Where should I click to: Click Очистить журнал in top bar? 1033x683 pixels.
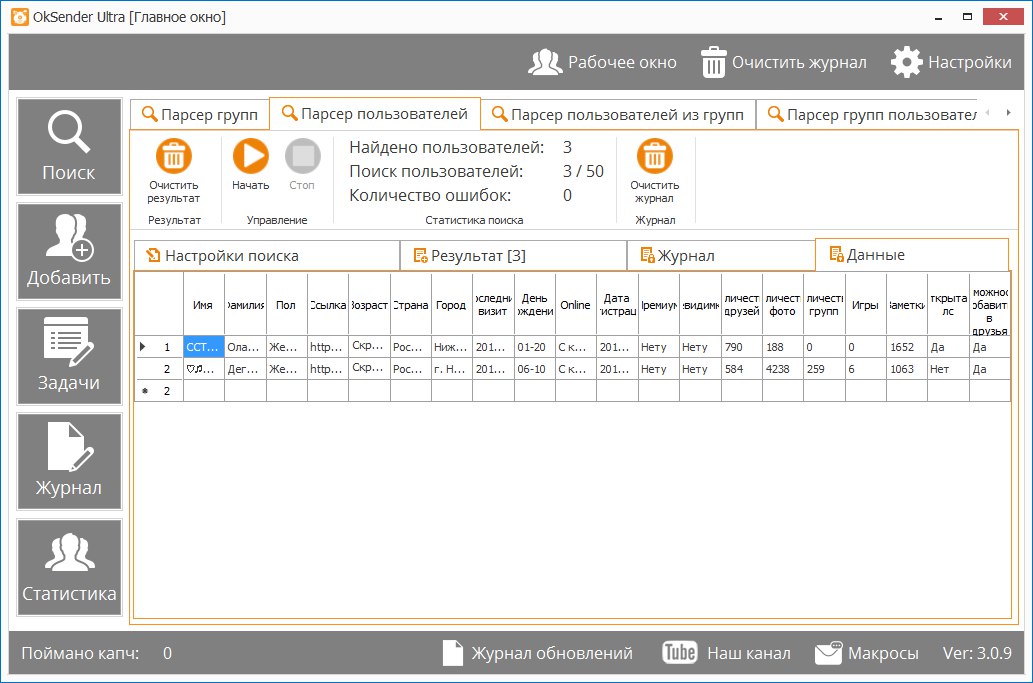coord(783,62)
